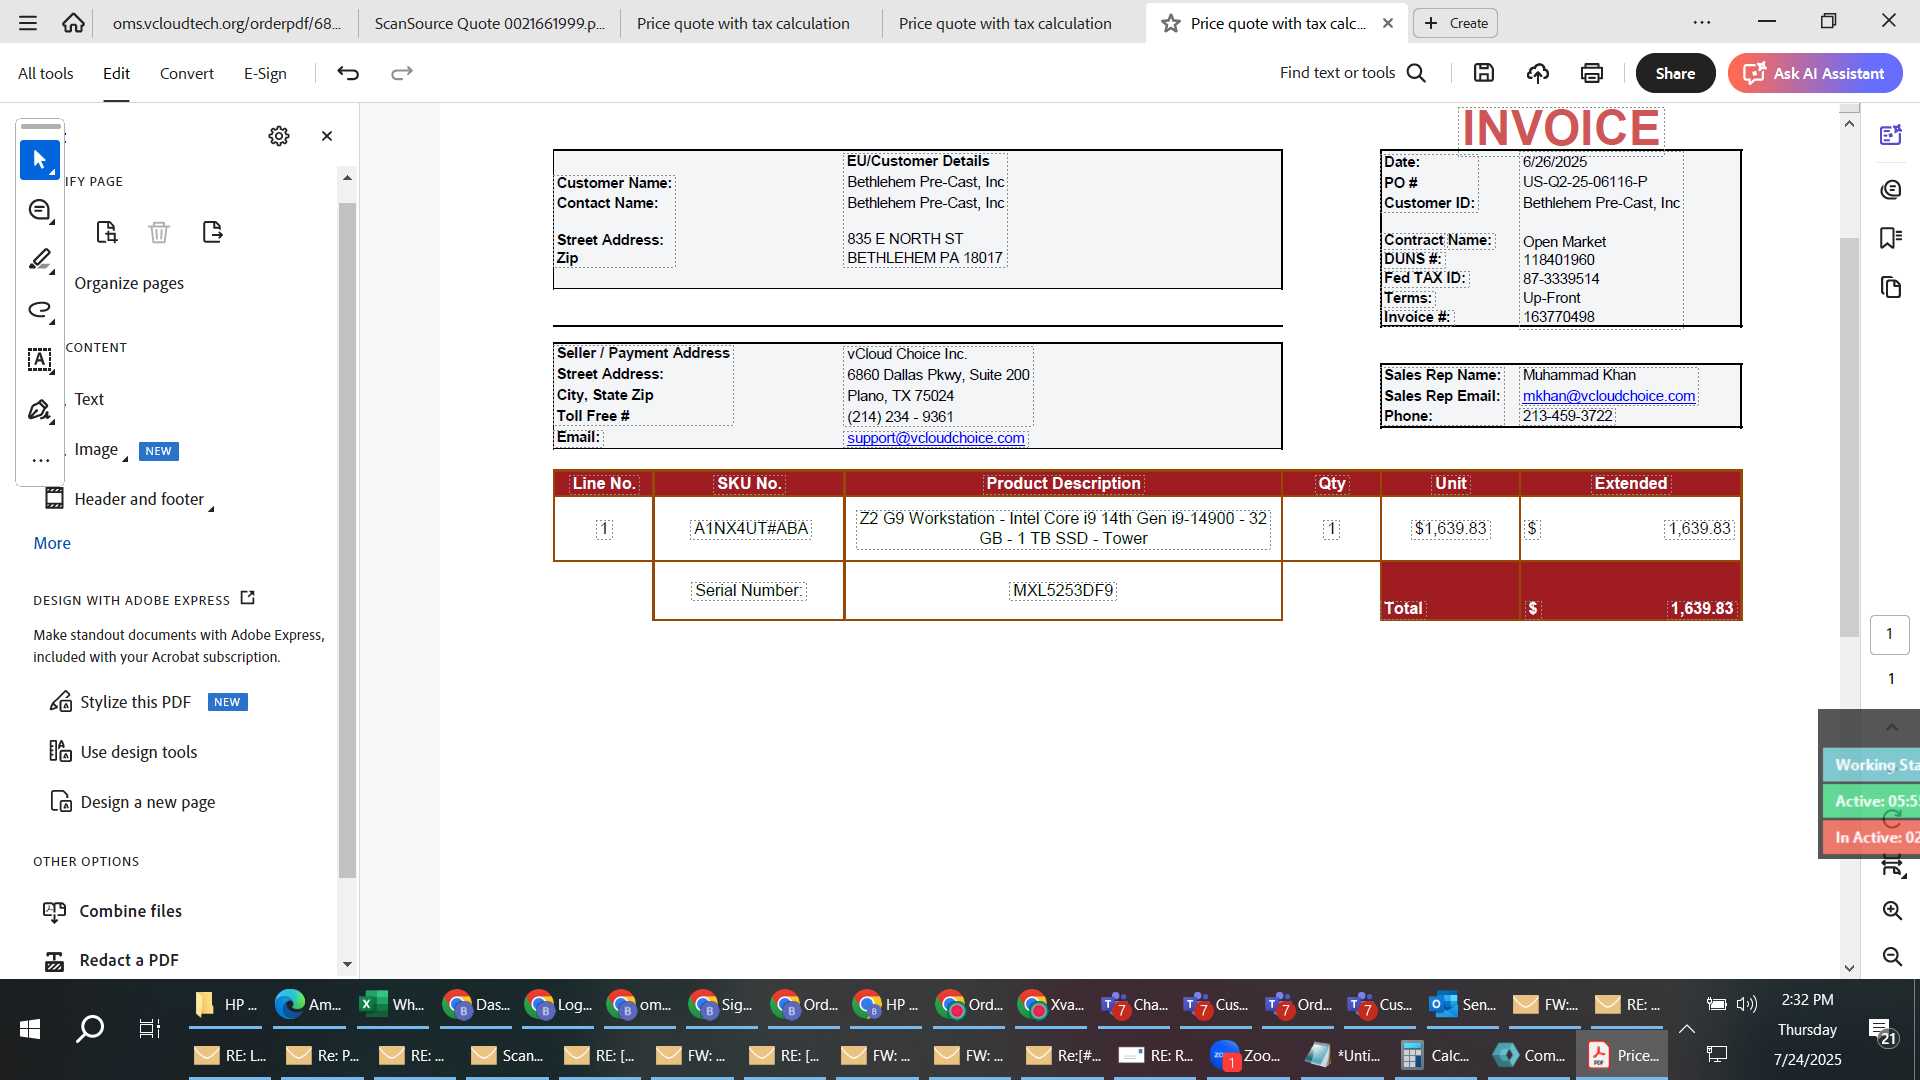Click Ask AI Assistant button

pyautogui.click(x=1815, y=73)
